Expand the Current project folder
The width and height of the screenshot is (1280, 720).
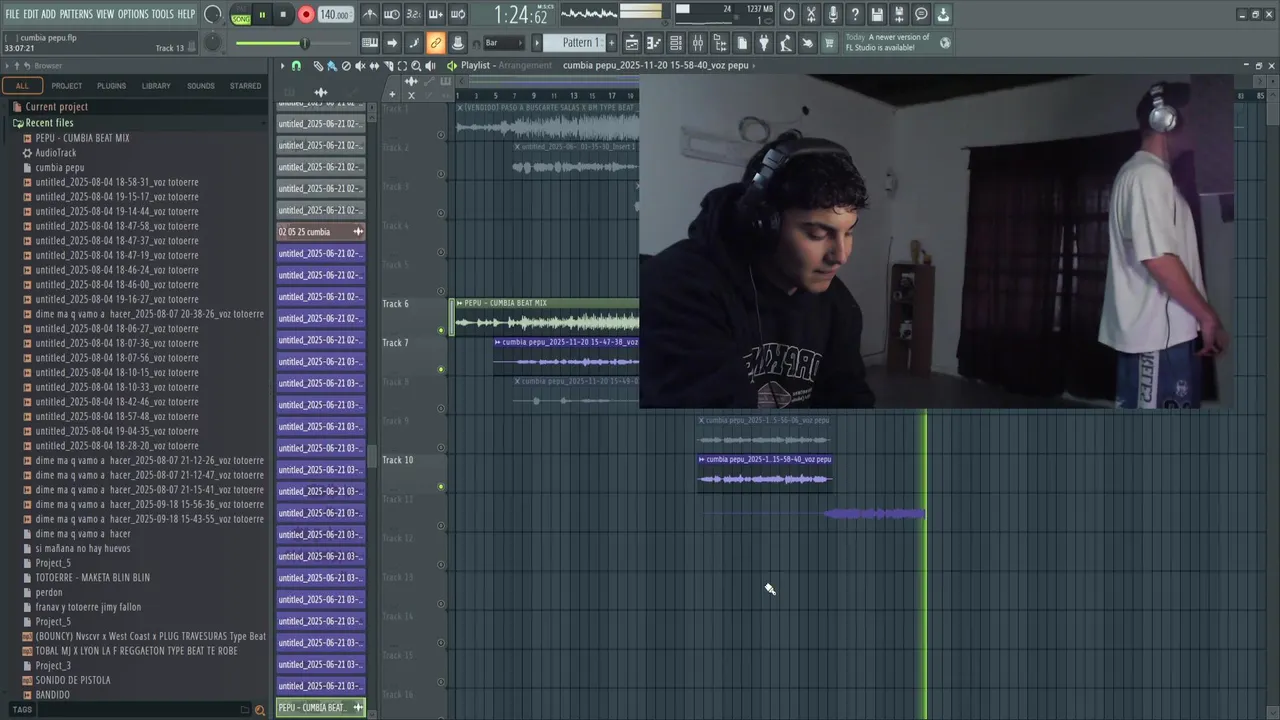pos(56,107)
